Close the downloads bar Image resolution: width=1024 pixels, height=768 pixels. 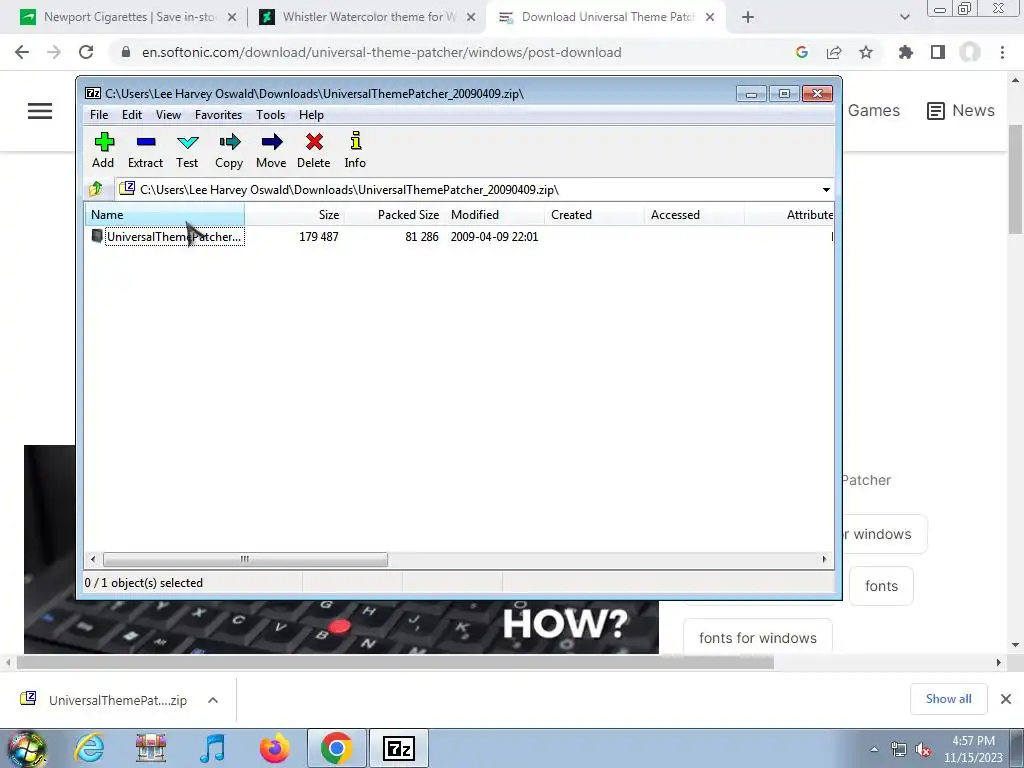[x=1006, y=699]
